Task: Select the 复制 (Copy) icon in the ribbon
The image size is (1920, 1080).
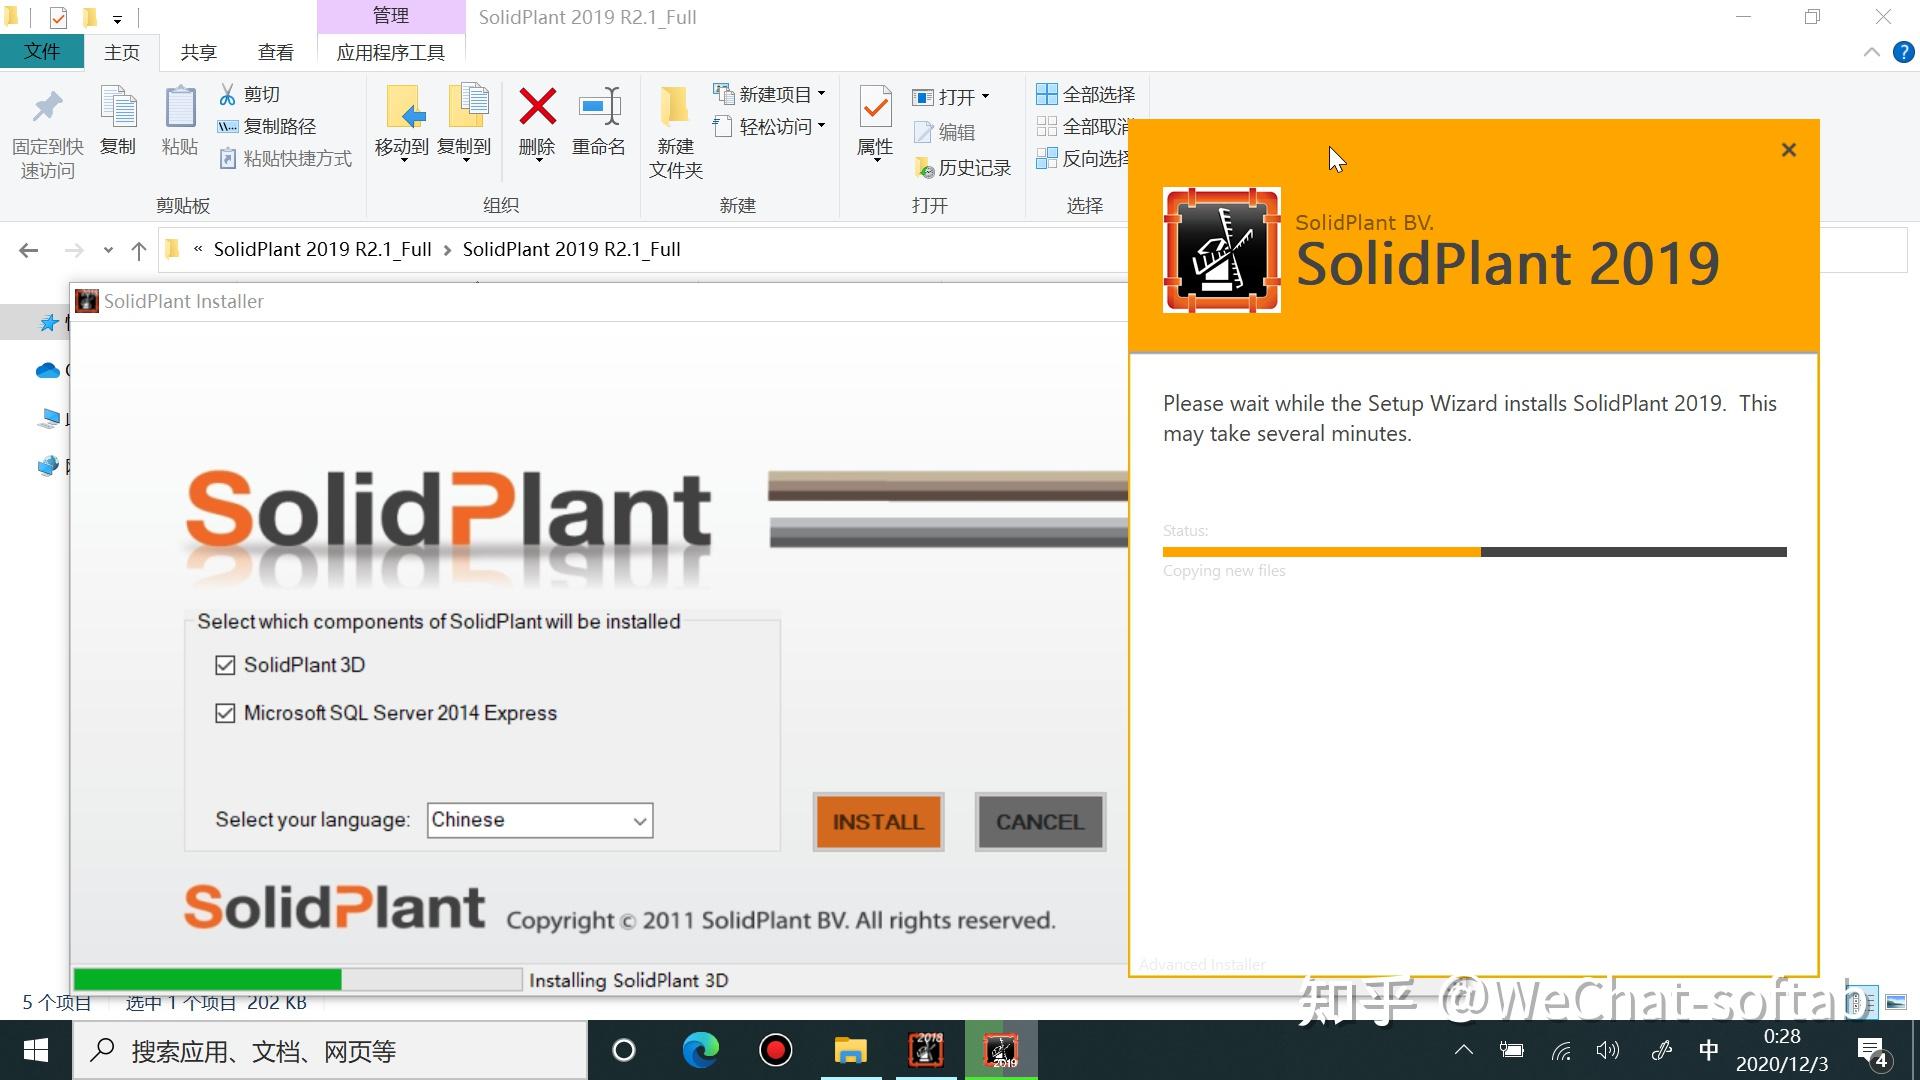Action: click(x=118, y=123)
